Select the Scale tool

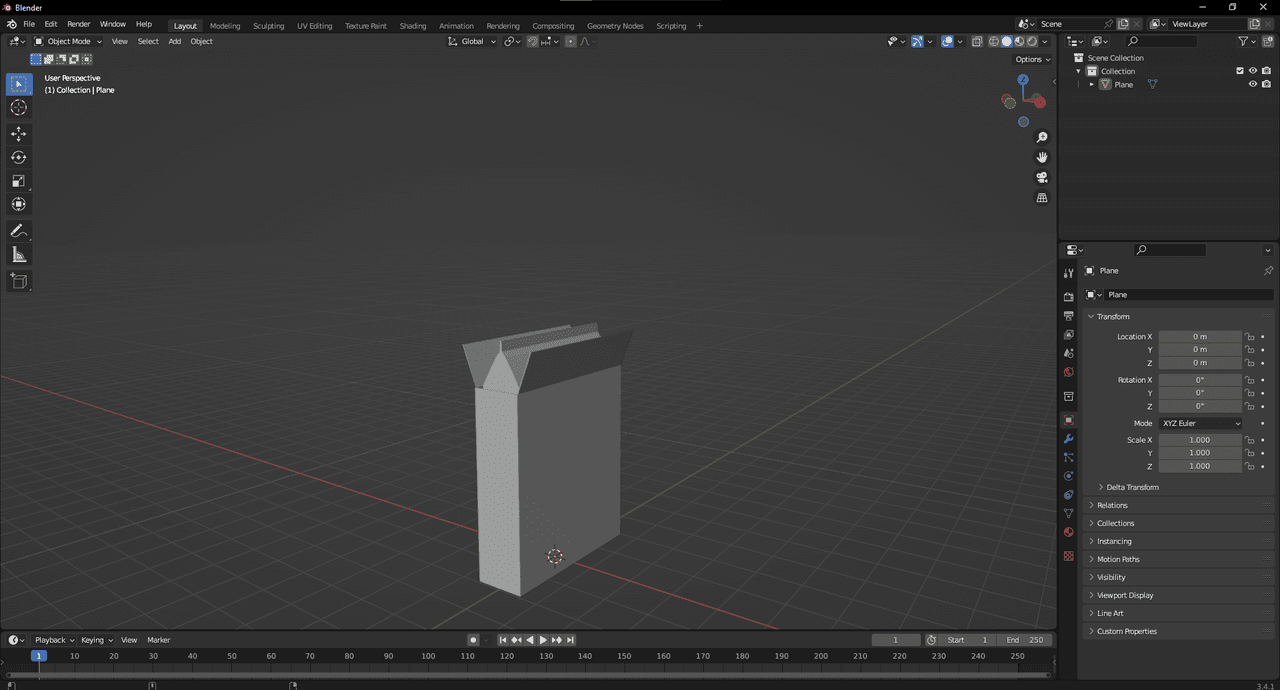[19, 181]
